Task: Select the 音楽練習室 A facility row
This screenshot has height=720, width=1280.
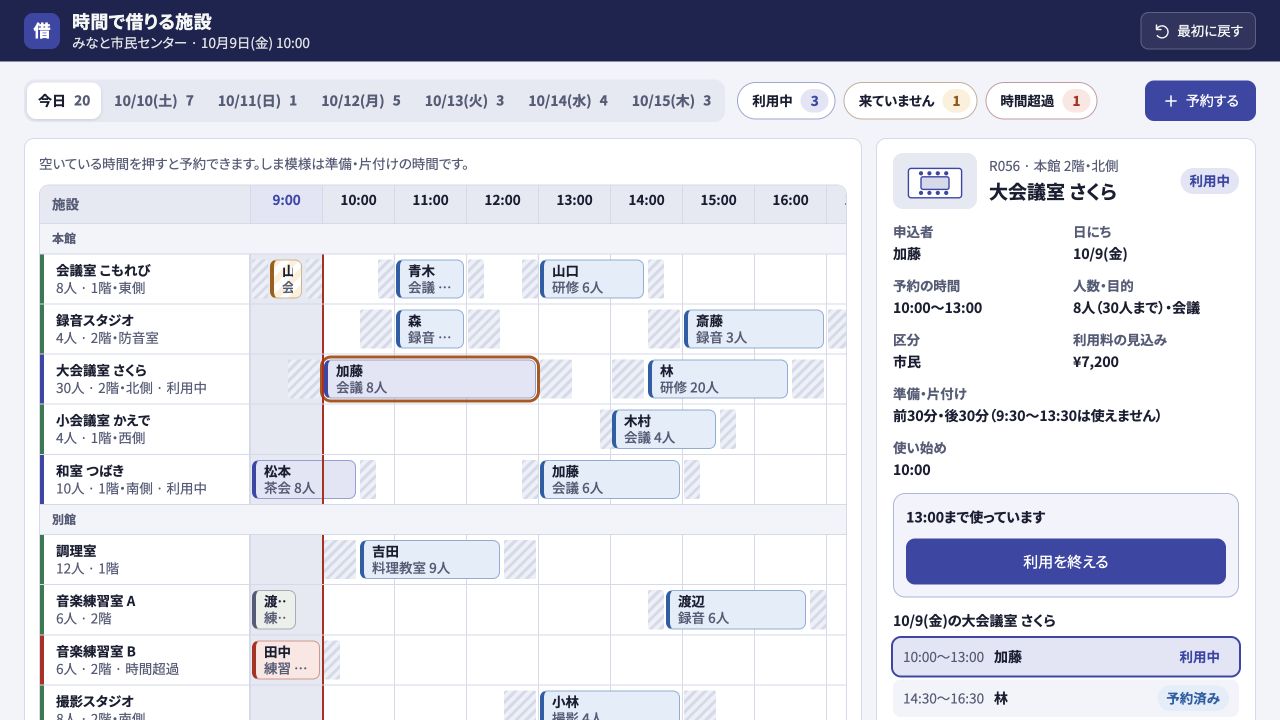Action: pos(145,610)
